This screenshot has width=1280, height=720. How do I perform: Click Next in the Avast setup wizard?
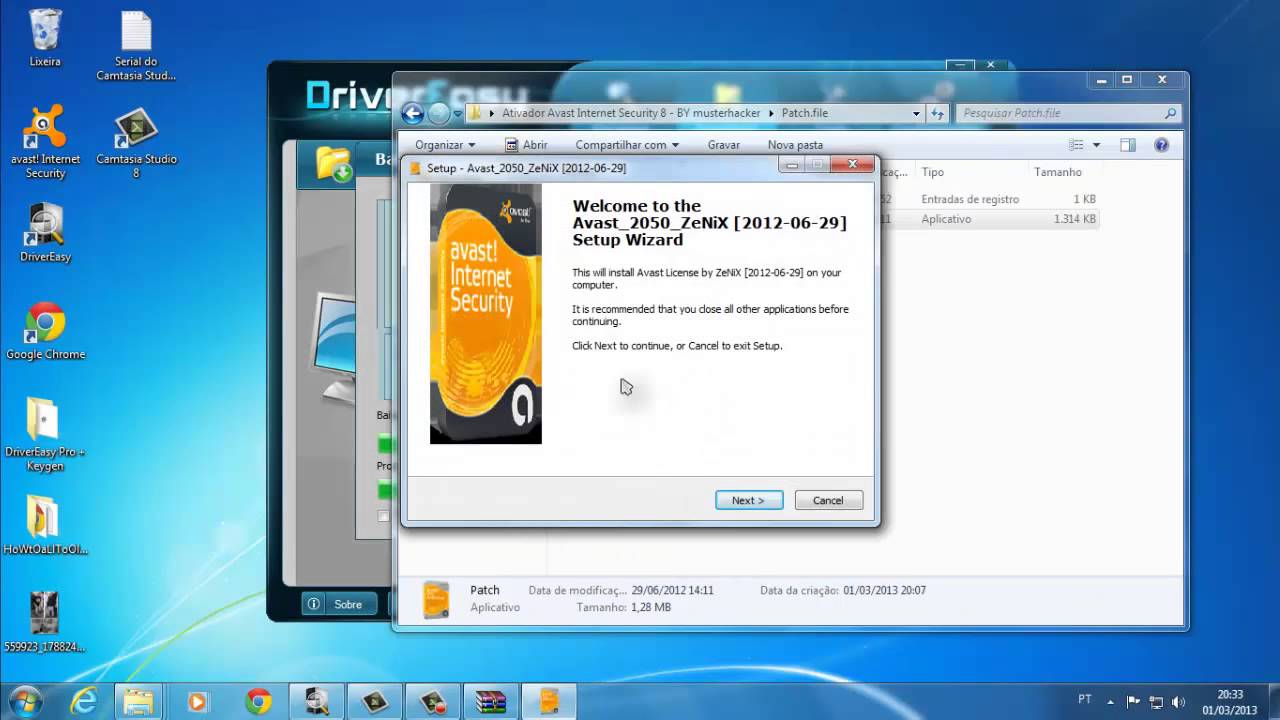click(x=749, y=500)
